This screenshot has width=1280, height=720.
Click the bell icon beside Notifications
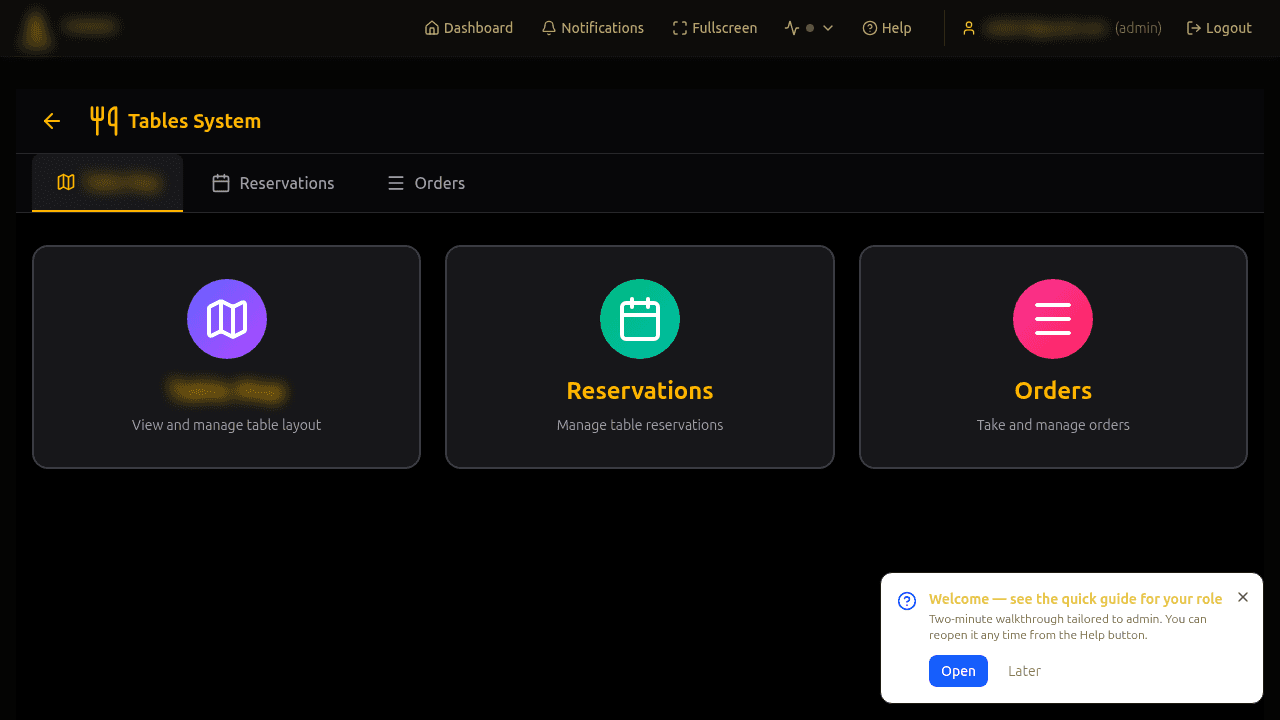pyautogui.click(x=549, y=28)
